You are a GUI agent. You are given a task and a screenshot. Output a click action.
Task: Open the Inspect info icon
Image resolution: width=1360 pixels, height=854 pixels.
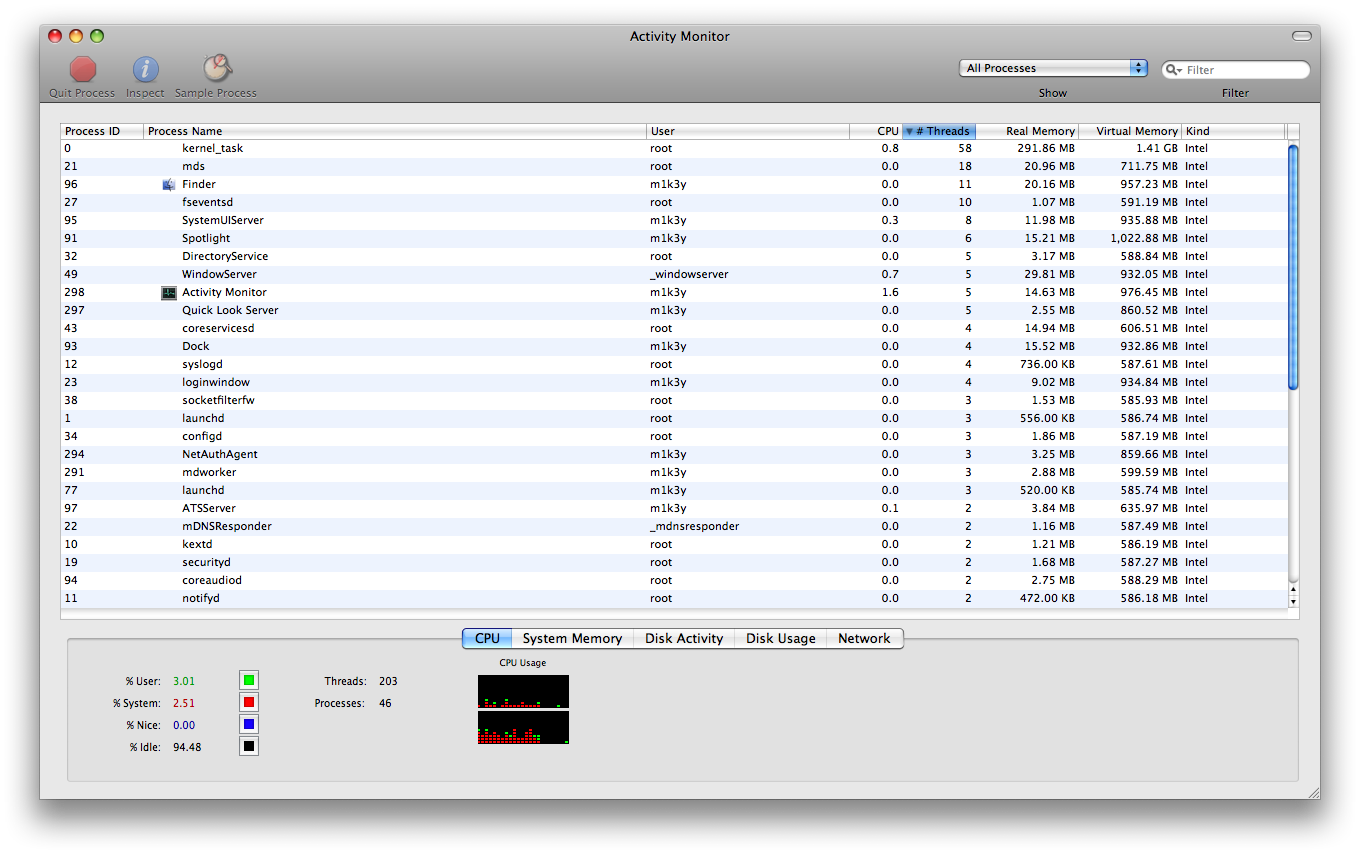click(146, 69)
